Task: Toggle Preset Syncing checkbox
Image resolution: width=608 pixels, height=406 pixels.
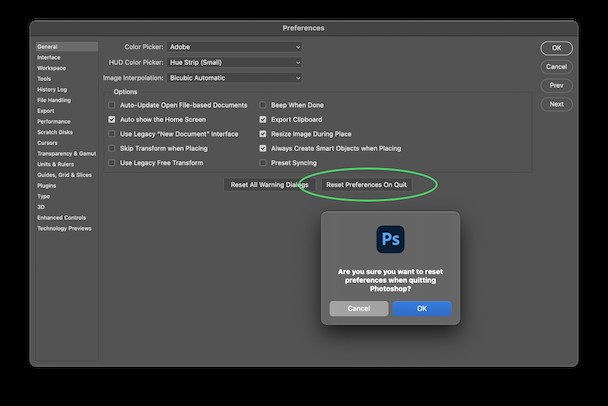Action: 263,163
